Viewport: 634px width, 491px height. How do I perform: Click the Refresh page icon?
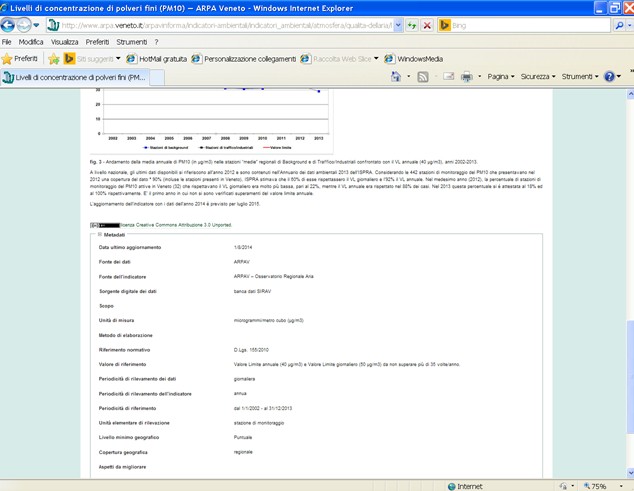tap(411, 25)
